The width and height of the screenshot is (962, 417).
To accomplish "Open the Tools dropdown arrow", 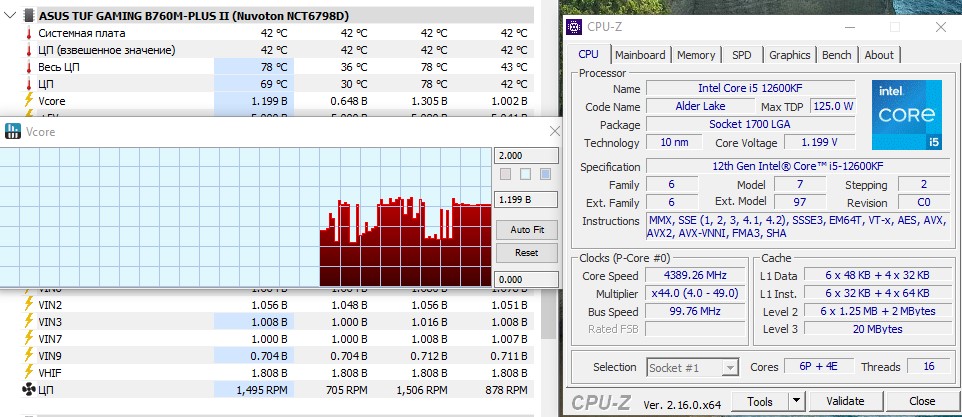I will [796, 402].
